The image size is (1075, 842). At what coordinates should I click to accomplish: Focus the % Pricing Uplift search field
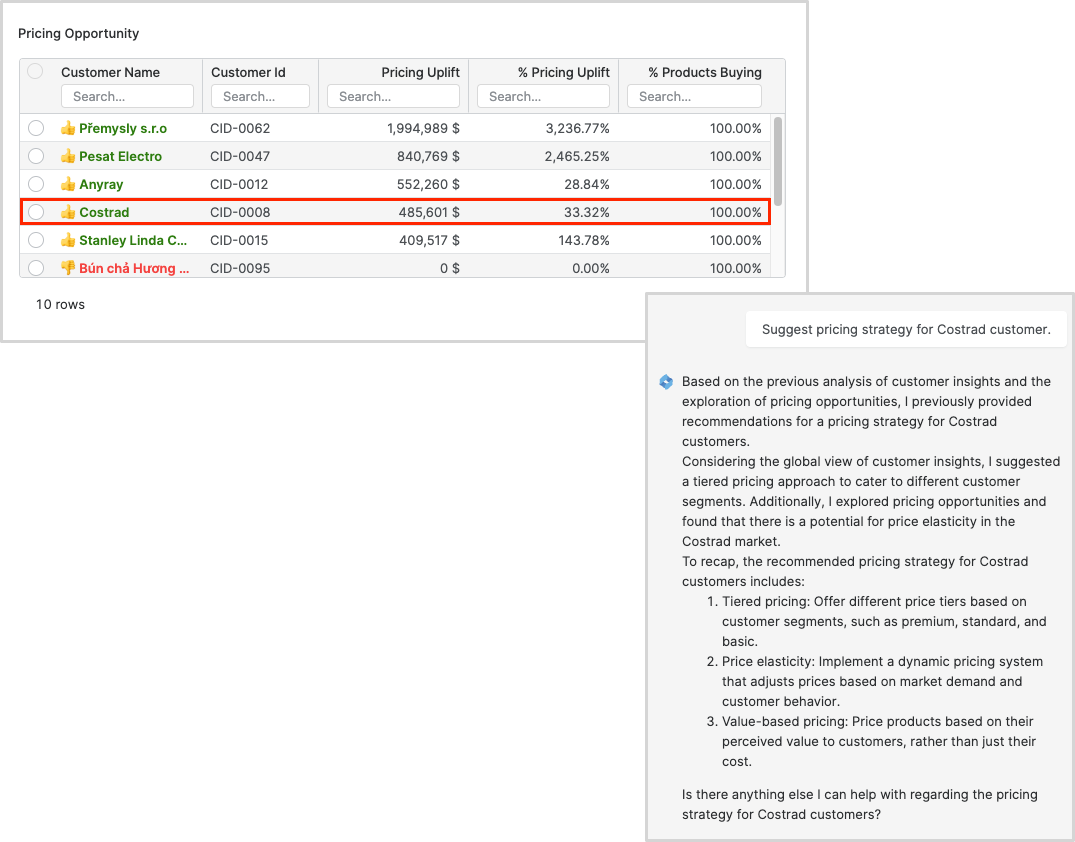(543, 96)
